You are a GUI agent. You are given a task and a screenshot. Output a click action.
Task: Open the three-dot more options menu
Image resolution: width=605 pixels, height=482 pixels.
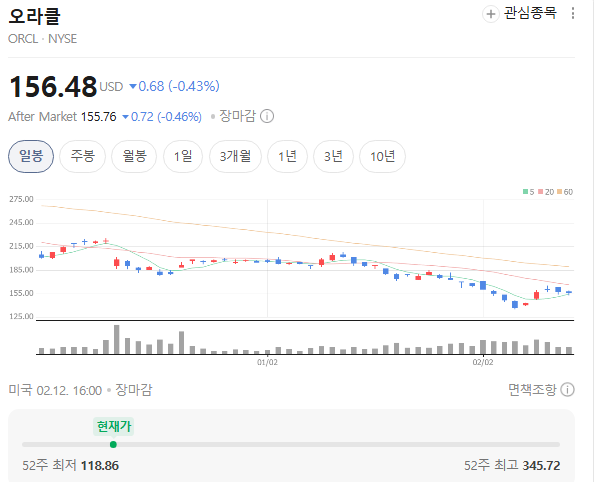pyautogui.click(x=573, y=14)
